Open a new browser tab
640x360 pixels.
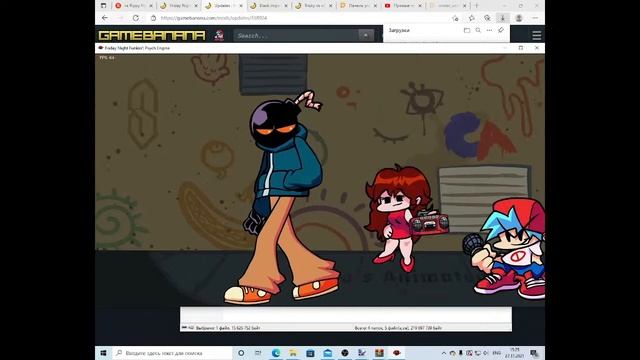(476, 6)
